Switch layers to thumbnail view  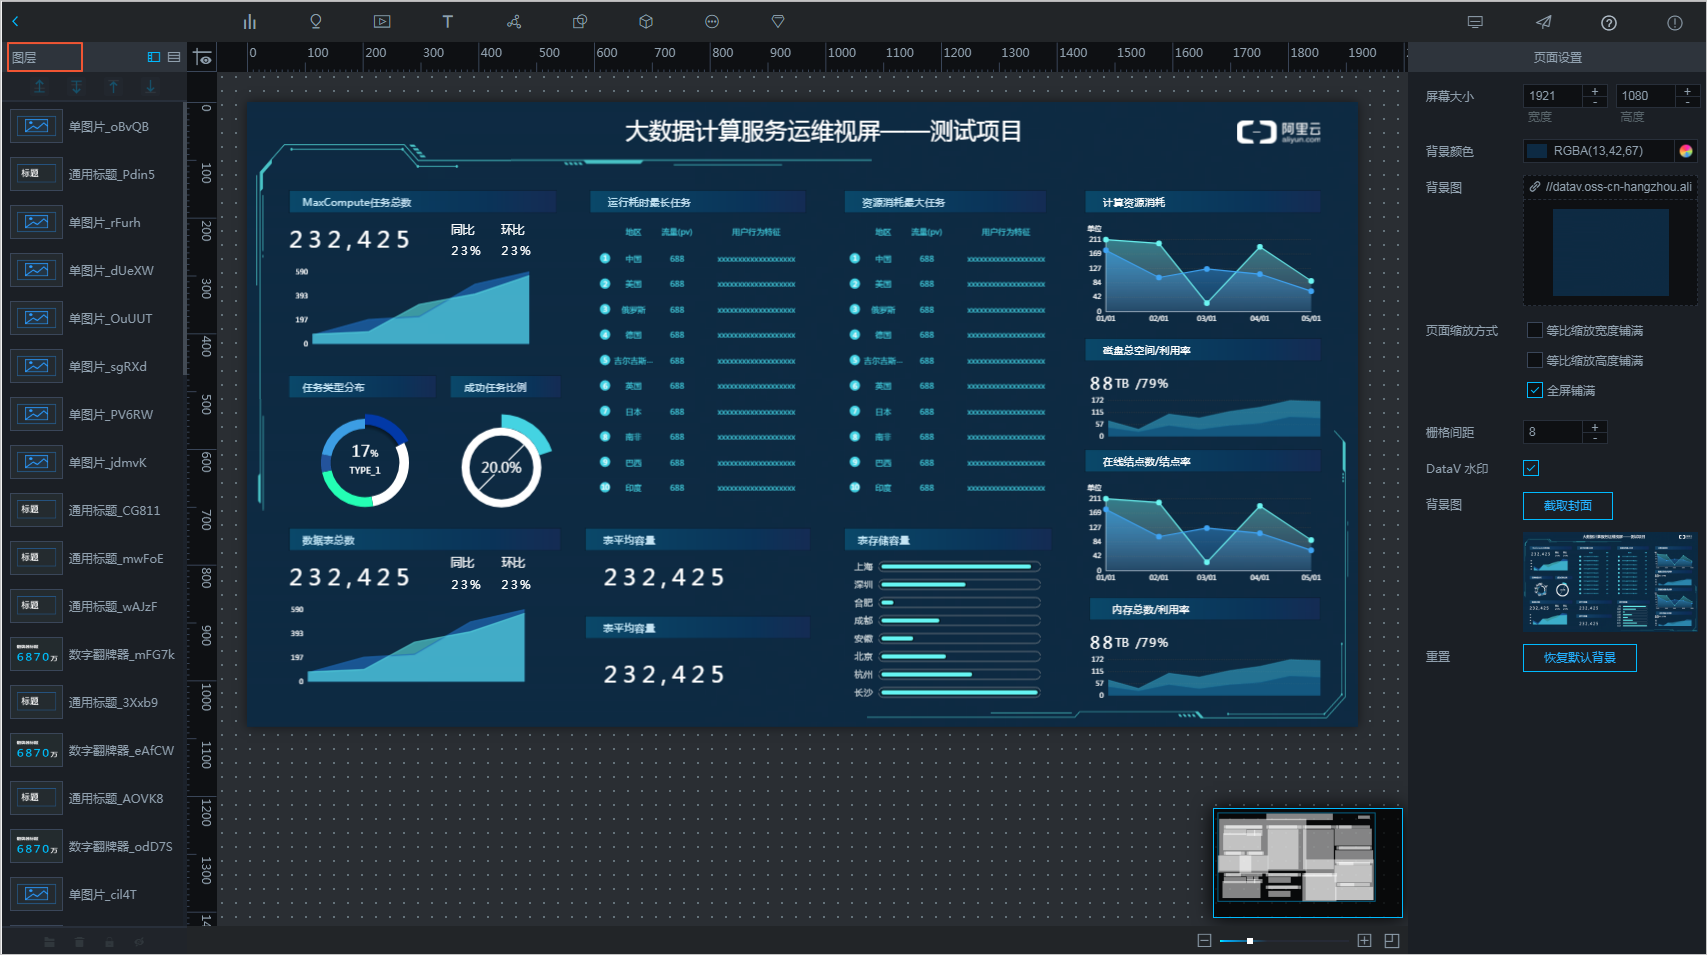point(154,57)
